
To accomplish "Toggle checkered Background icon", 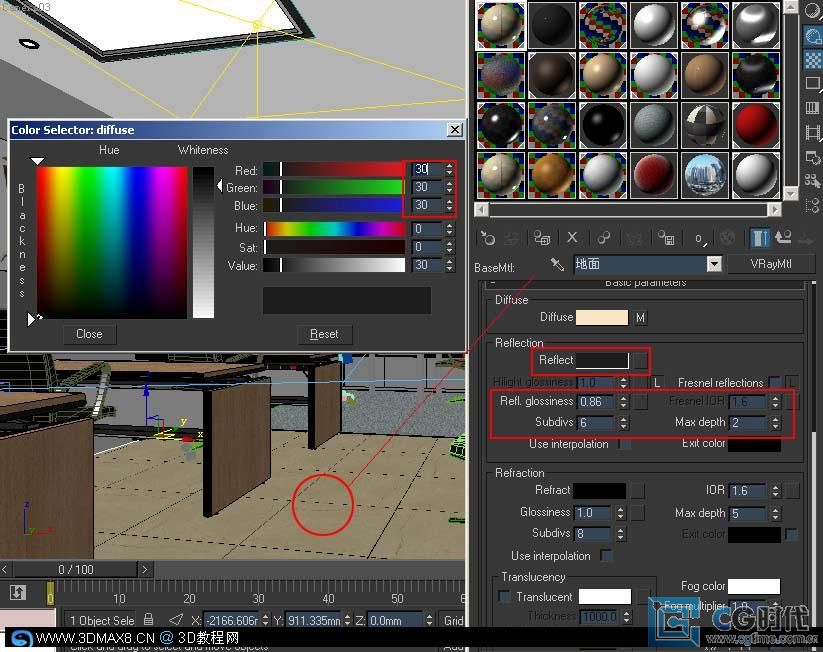I will pyautogui.click(x=813, y=60).
